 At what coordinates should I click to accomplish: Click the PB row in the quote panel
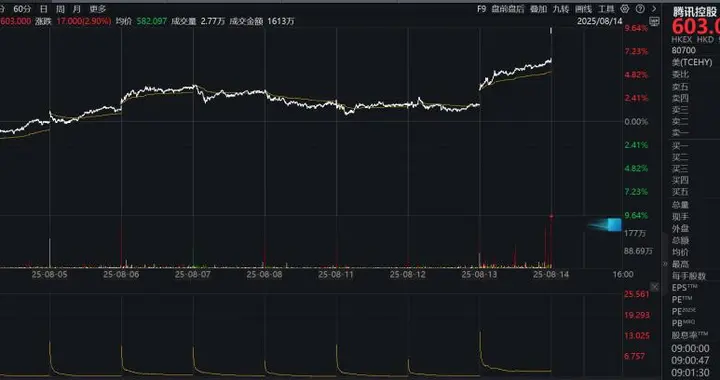(683, 323)
